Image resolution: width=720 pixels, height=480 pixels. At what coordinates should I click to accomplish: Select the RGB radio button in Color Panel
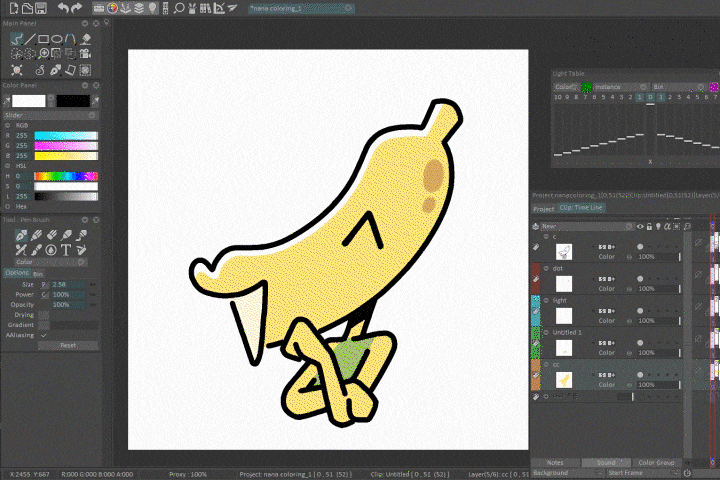click(7, 125)
